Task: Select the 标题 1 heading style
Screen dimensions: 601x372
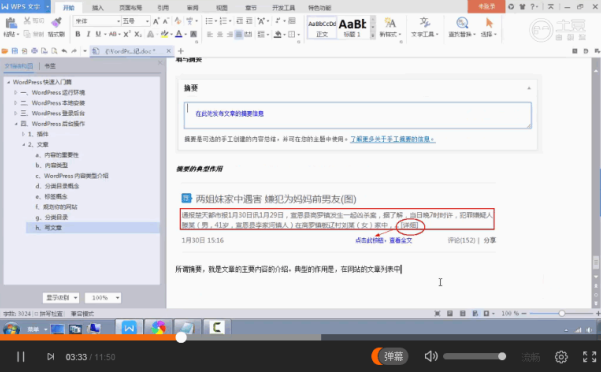Action: (x=352, y=28)
